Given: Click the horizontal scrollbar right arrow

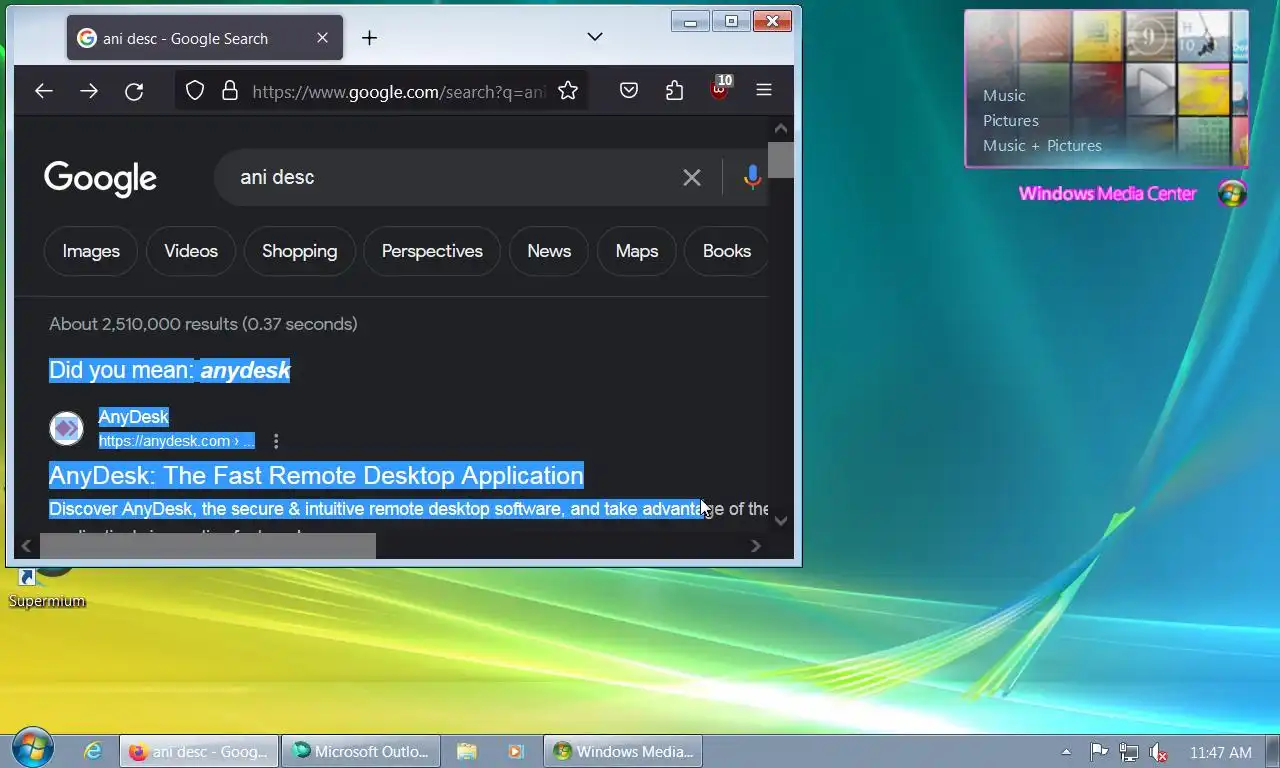Looking at the screenshot, I should click(756, 546).
